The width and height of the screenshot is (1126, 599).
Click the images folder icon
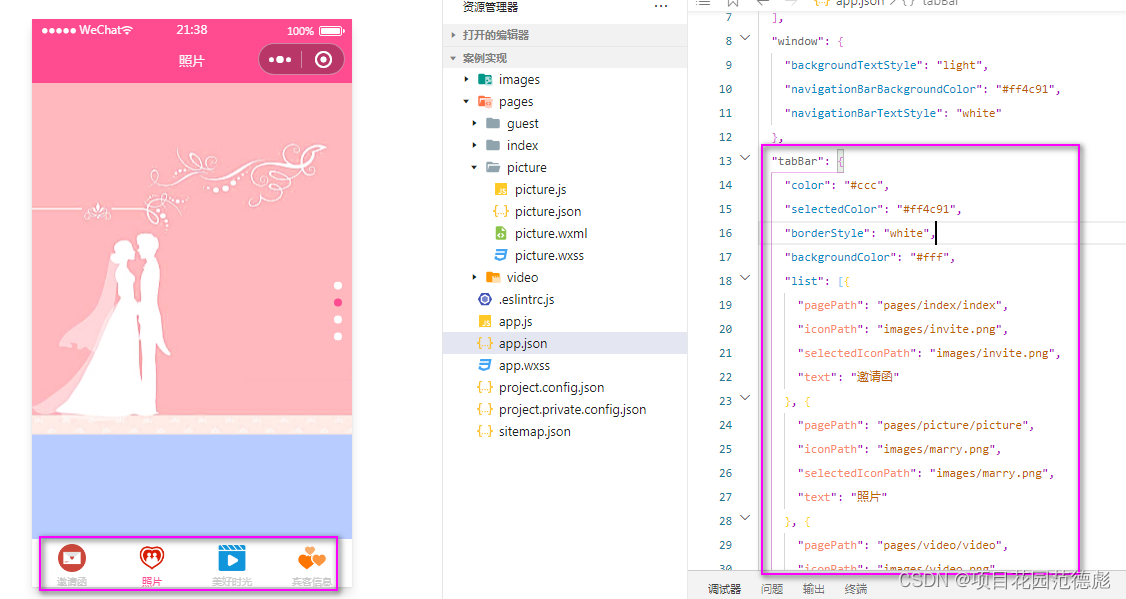485,79
